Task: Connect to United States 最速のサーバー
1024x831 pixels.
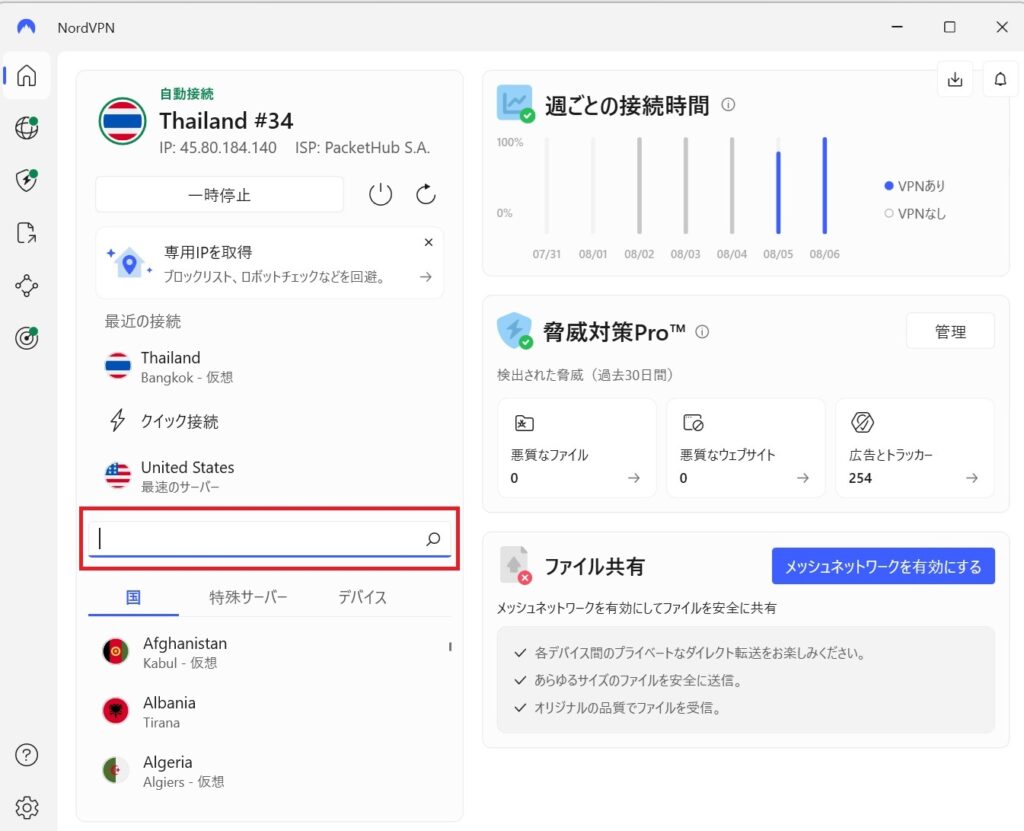Action: (269, 476)
